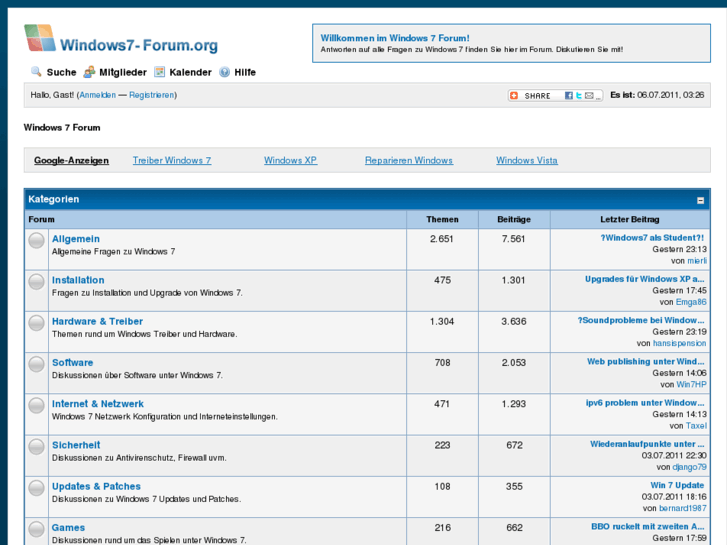Open the Games forum
The width and height of the screenshot is (727, 545).
point(68,528)
